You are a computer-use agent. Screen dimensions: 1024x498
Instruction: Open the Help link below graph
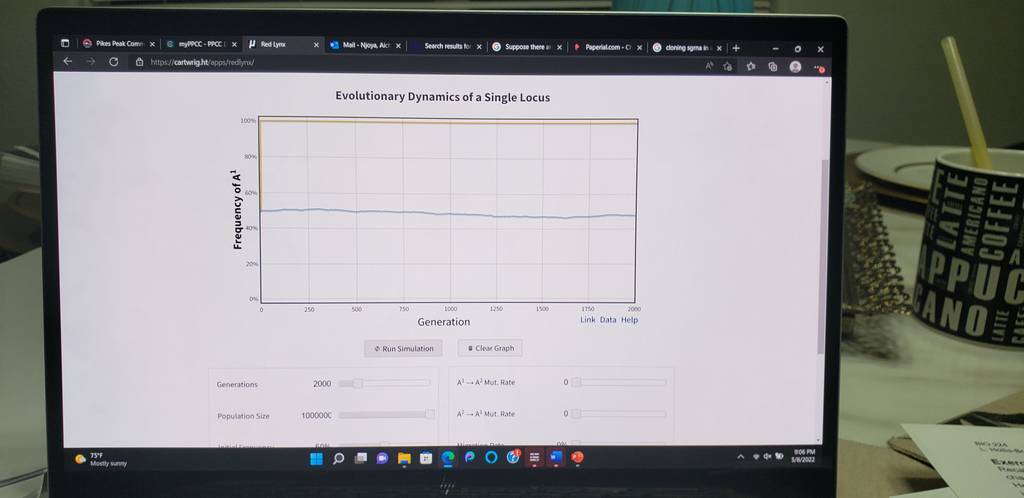tap(630, 320)
